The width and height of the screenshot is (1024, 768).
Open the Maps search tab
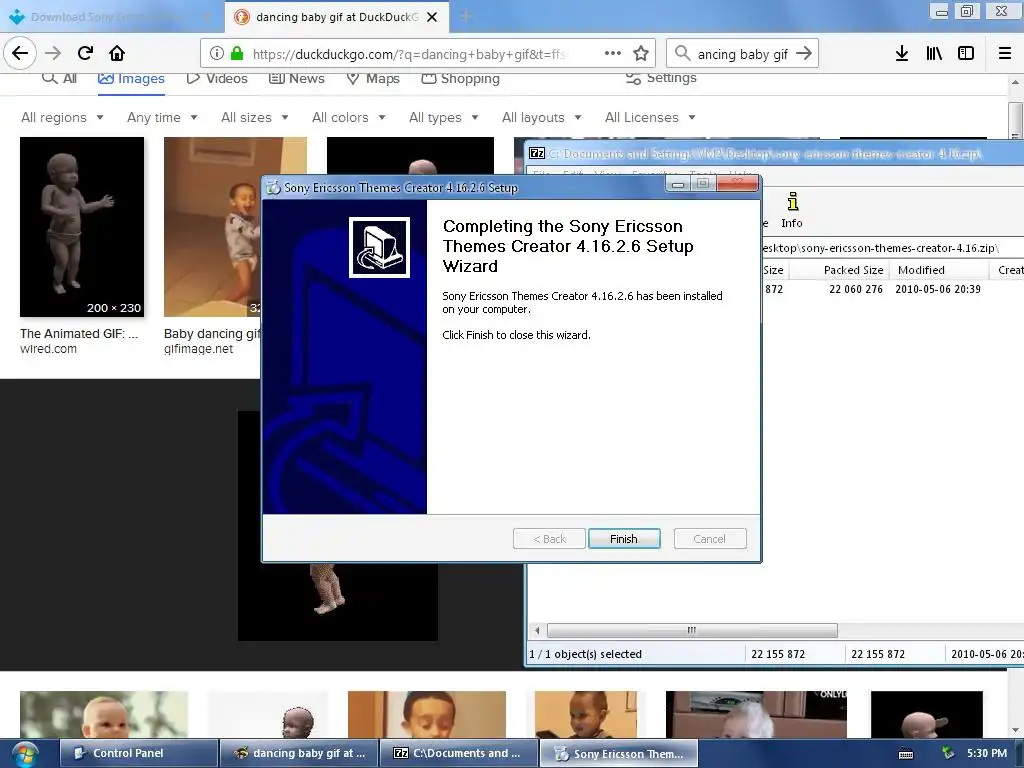tap(373, 78)
